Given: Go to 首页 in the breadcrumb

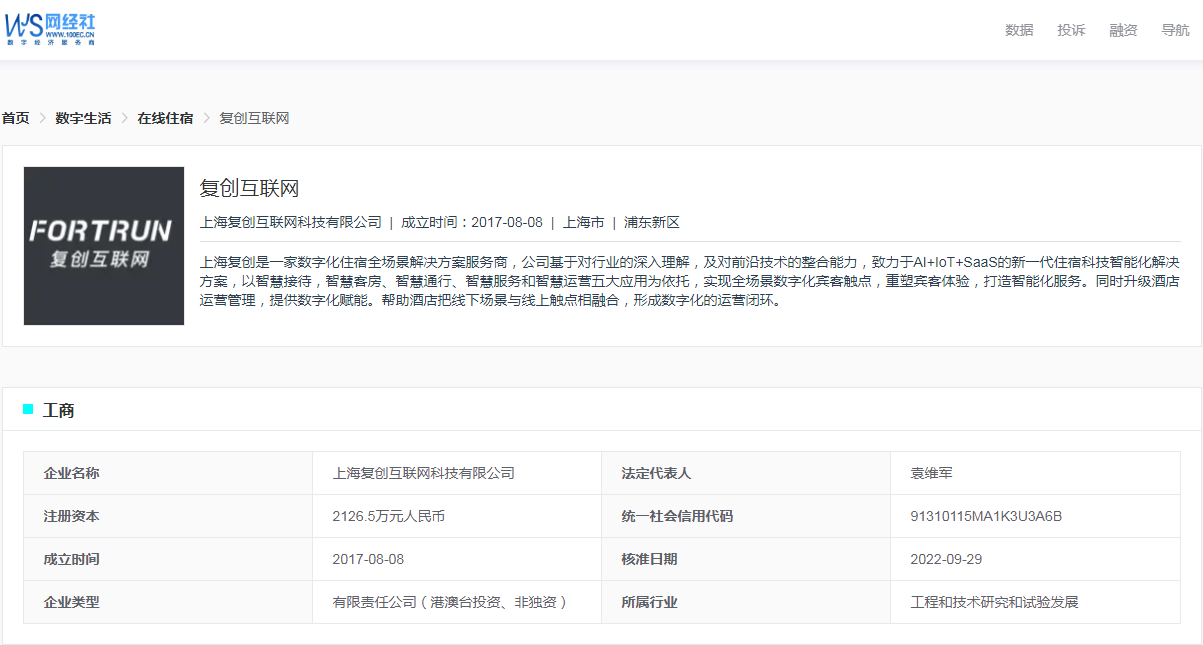Looking at the screenshot, I should 16,118.
